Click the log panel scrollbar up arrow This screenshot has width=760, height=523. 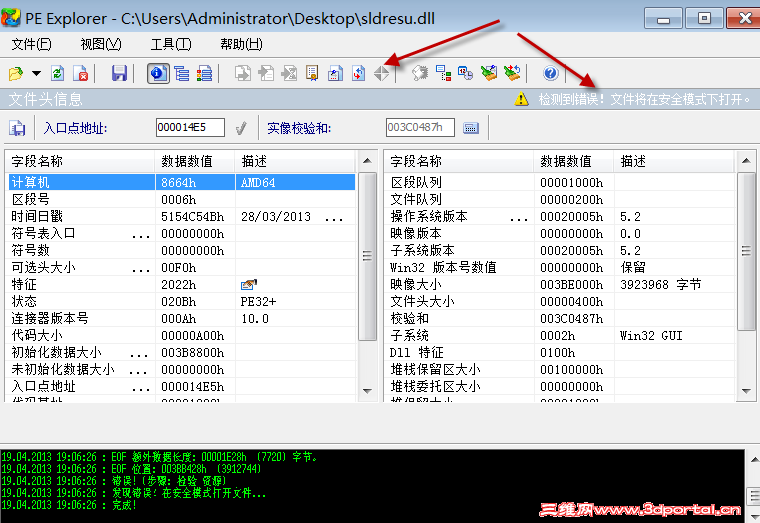755,459
